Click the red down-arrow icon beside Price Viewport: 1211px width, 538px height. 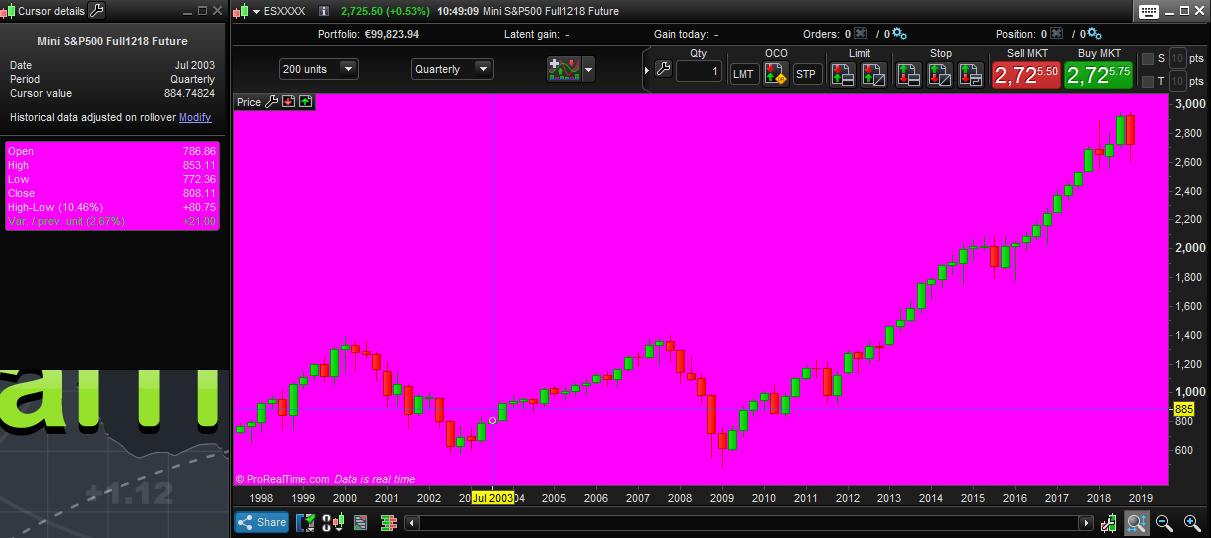click(x=288, y=101)
